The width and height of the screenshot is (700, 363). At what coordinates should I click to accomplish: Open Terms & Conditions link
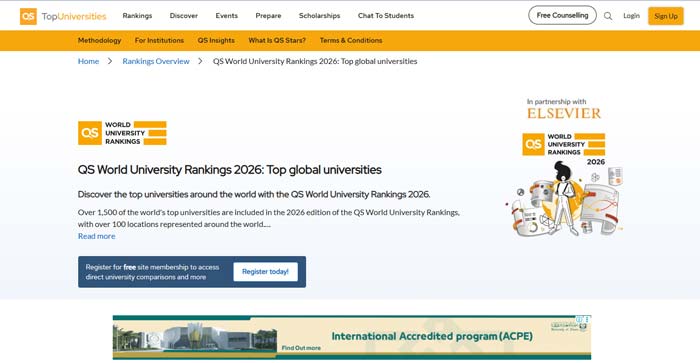click(351, 40)
